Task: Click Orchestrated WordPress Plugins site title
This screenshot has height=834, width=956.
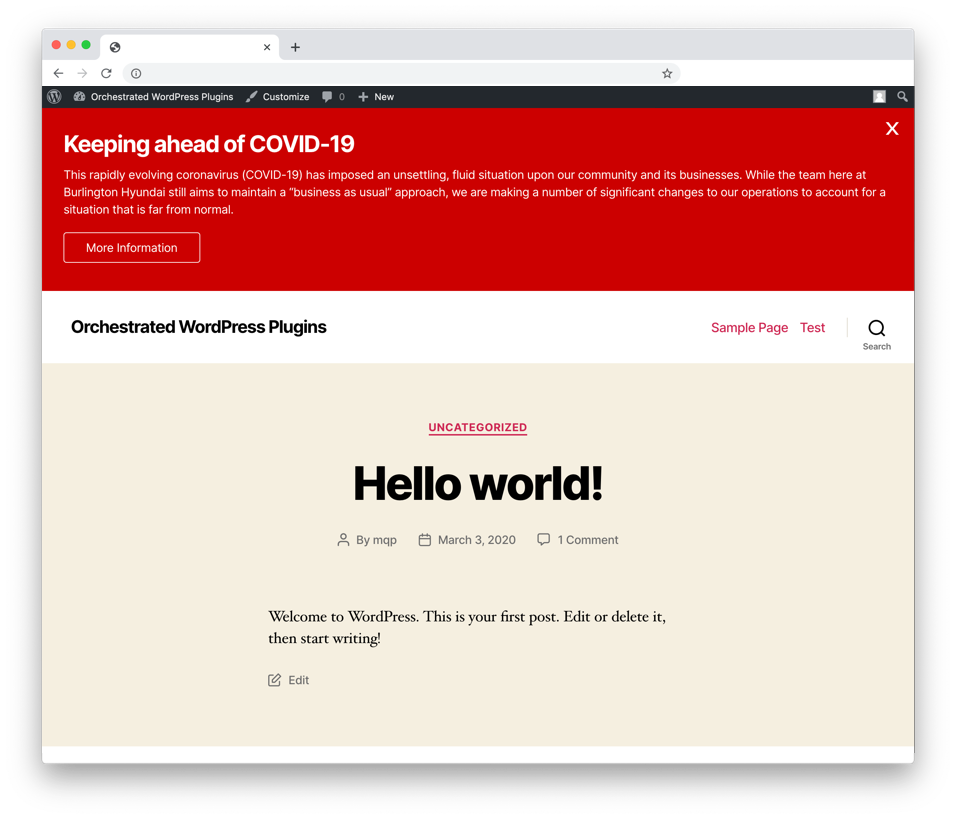Action: click(199, 327)
